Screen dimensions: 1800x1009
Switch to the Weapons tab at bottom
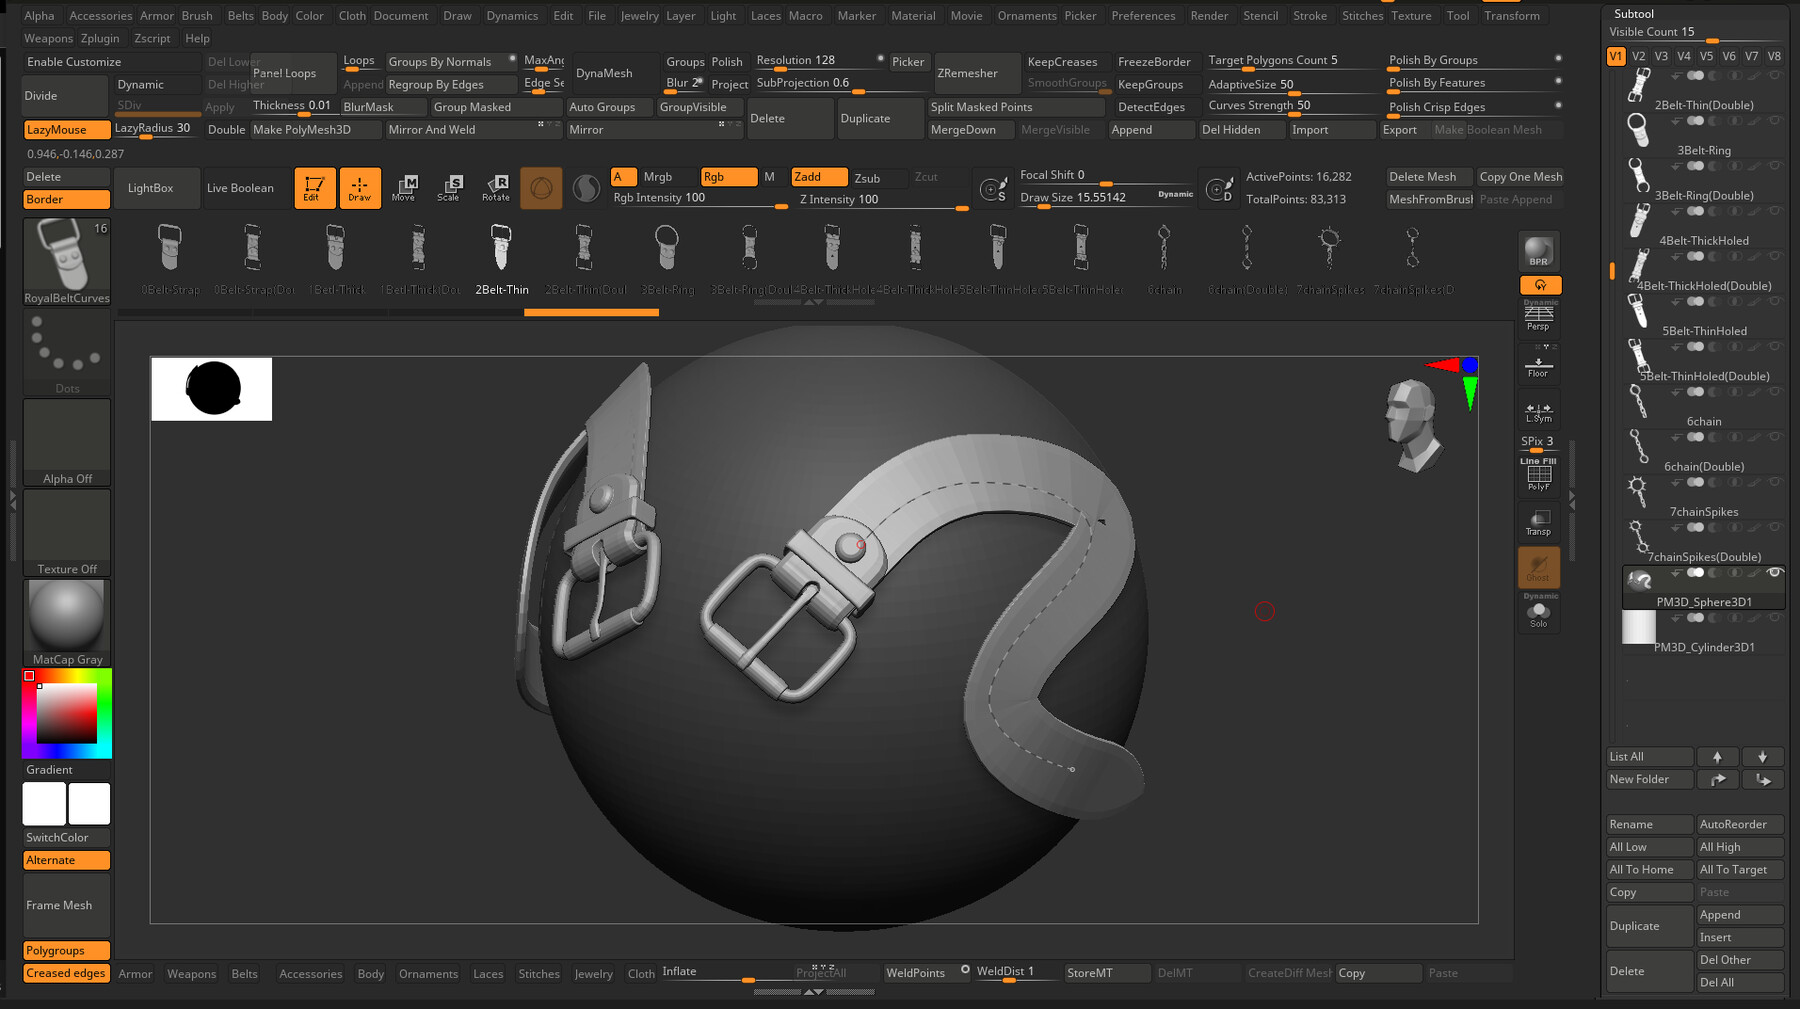191,974
